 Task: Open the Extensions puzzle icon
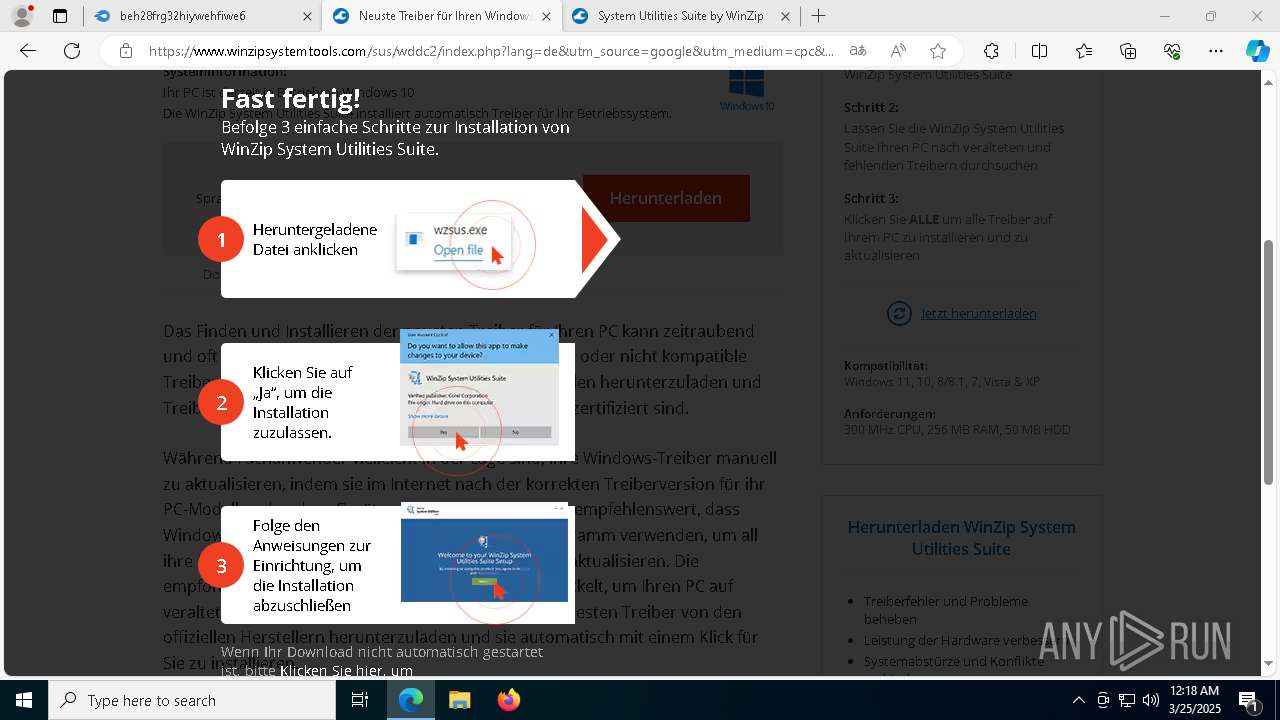point(991,51)
